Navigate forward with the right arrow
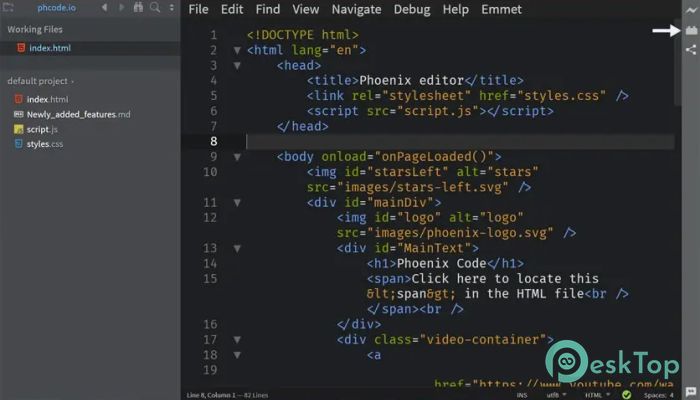The height and width of the screenshot is (400, 700). point(121,8)
